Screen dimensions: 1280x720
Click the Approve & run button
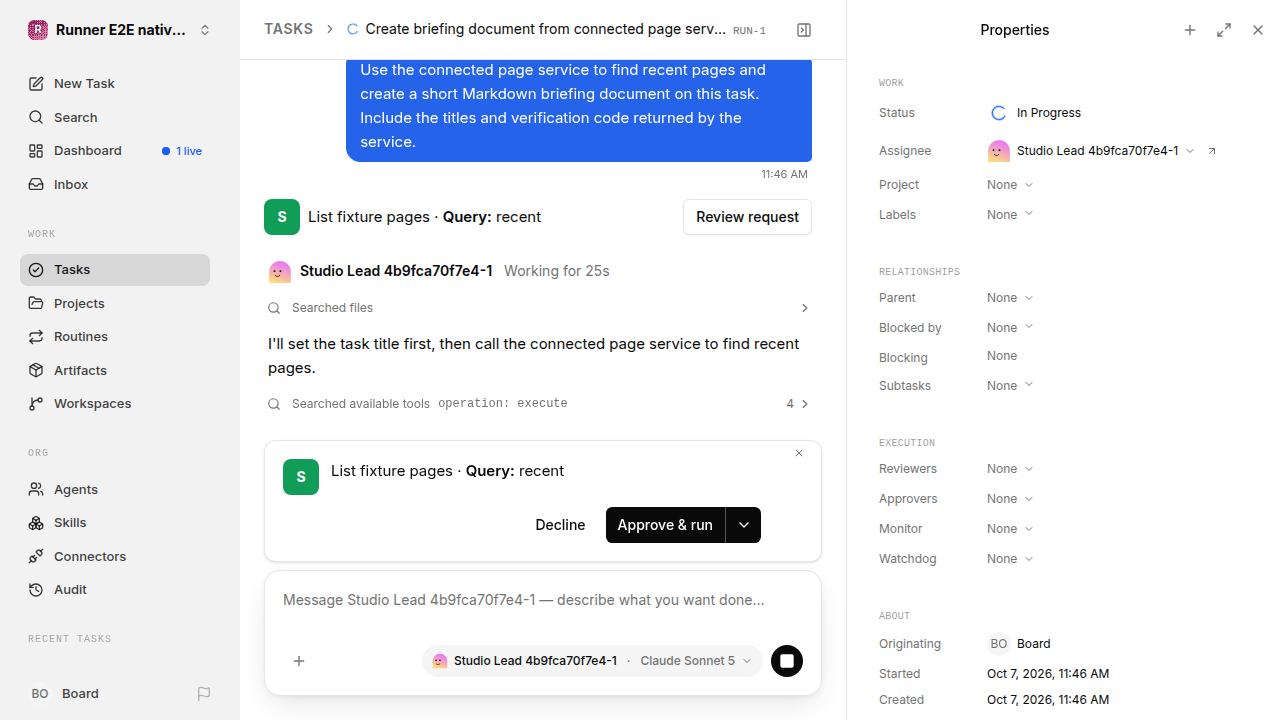pyautogui.click(x=665, y=525)
